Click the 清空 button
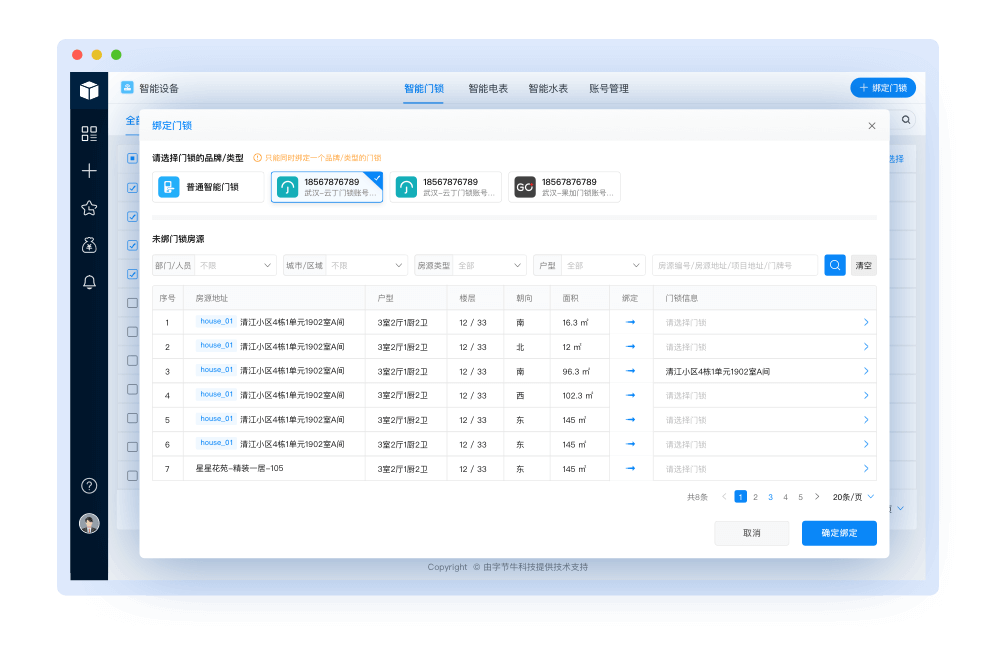995x650 pixels. (864, 265)
